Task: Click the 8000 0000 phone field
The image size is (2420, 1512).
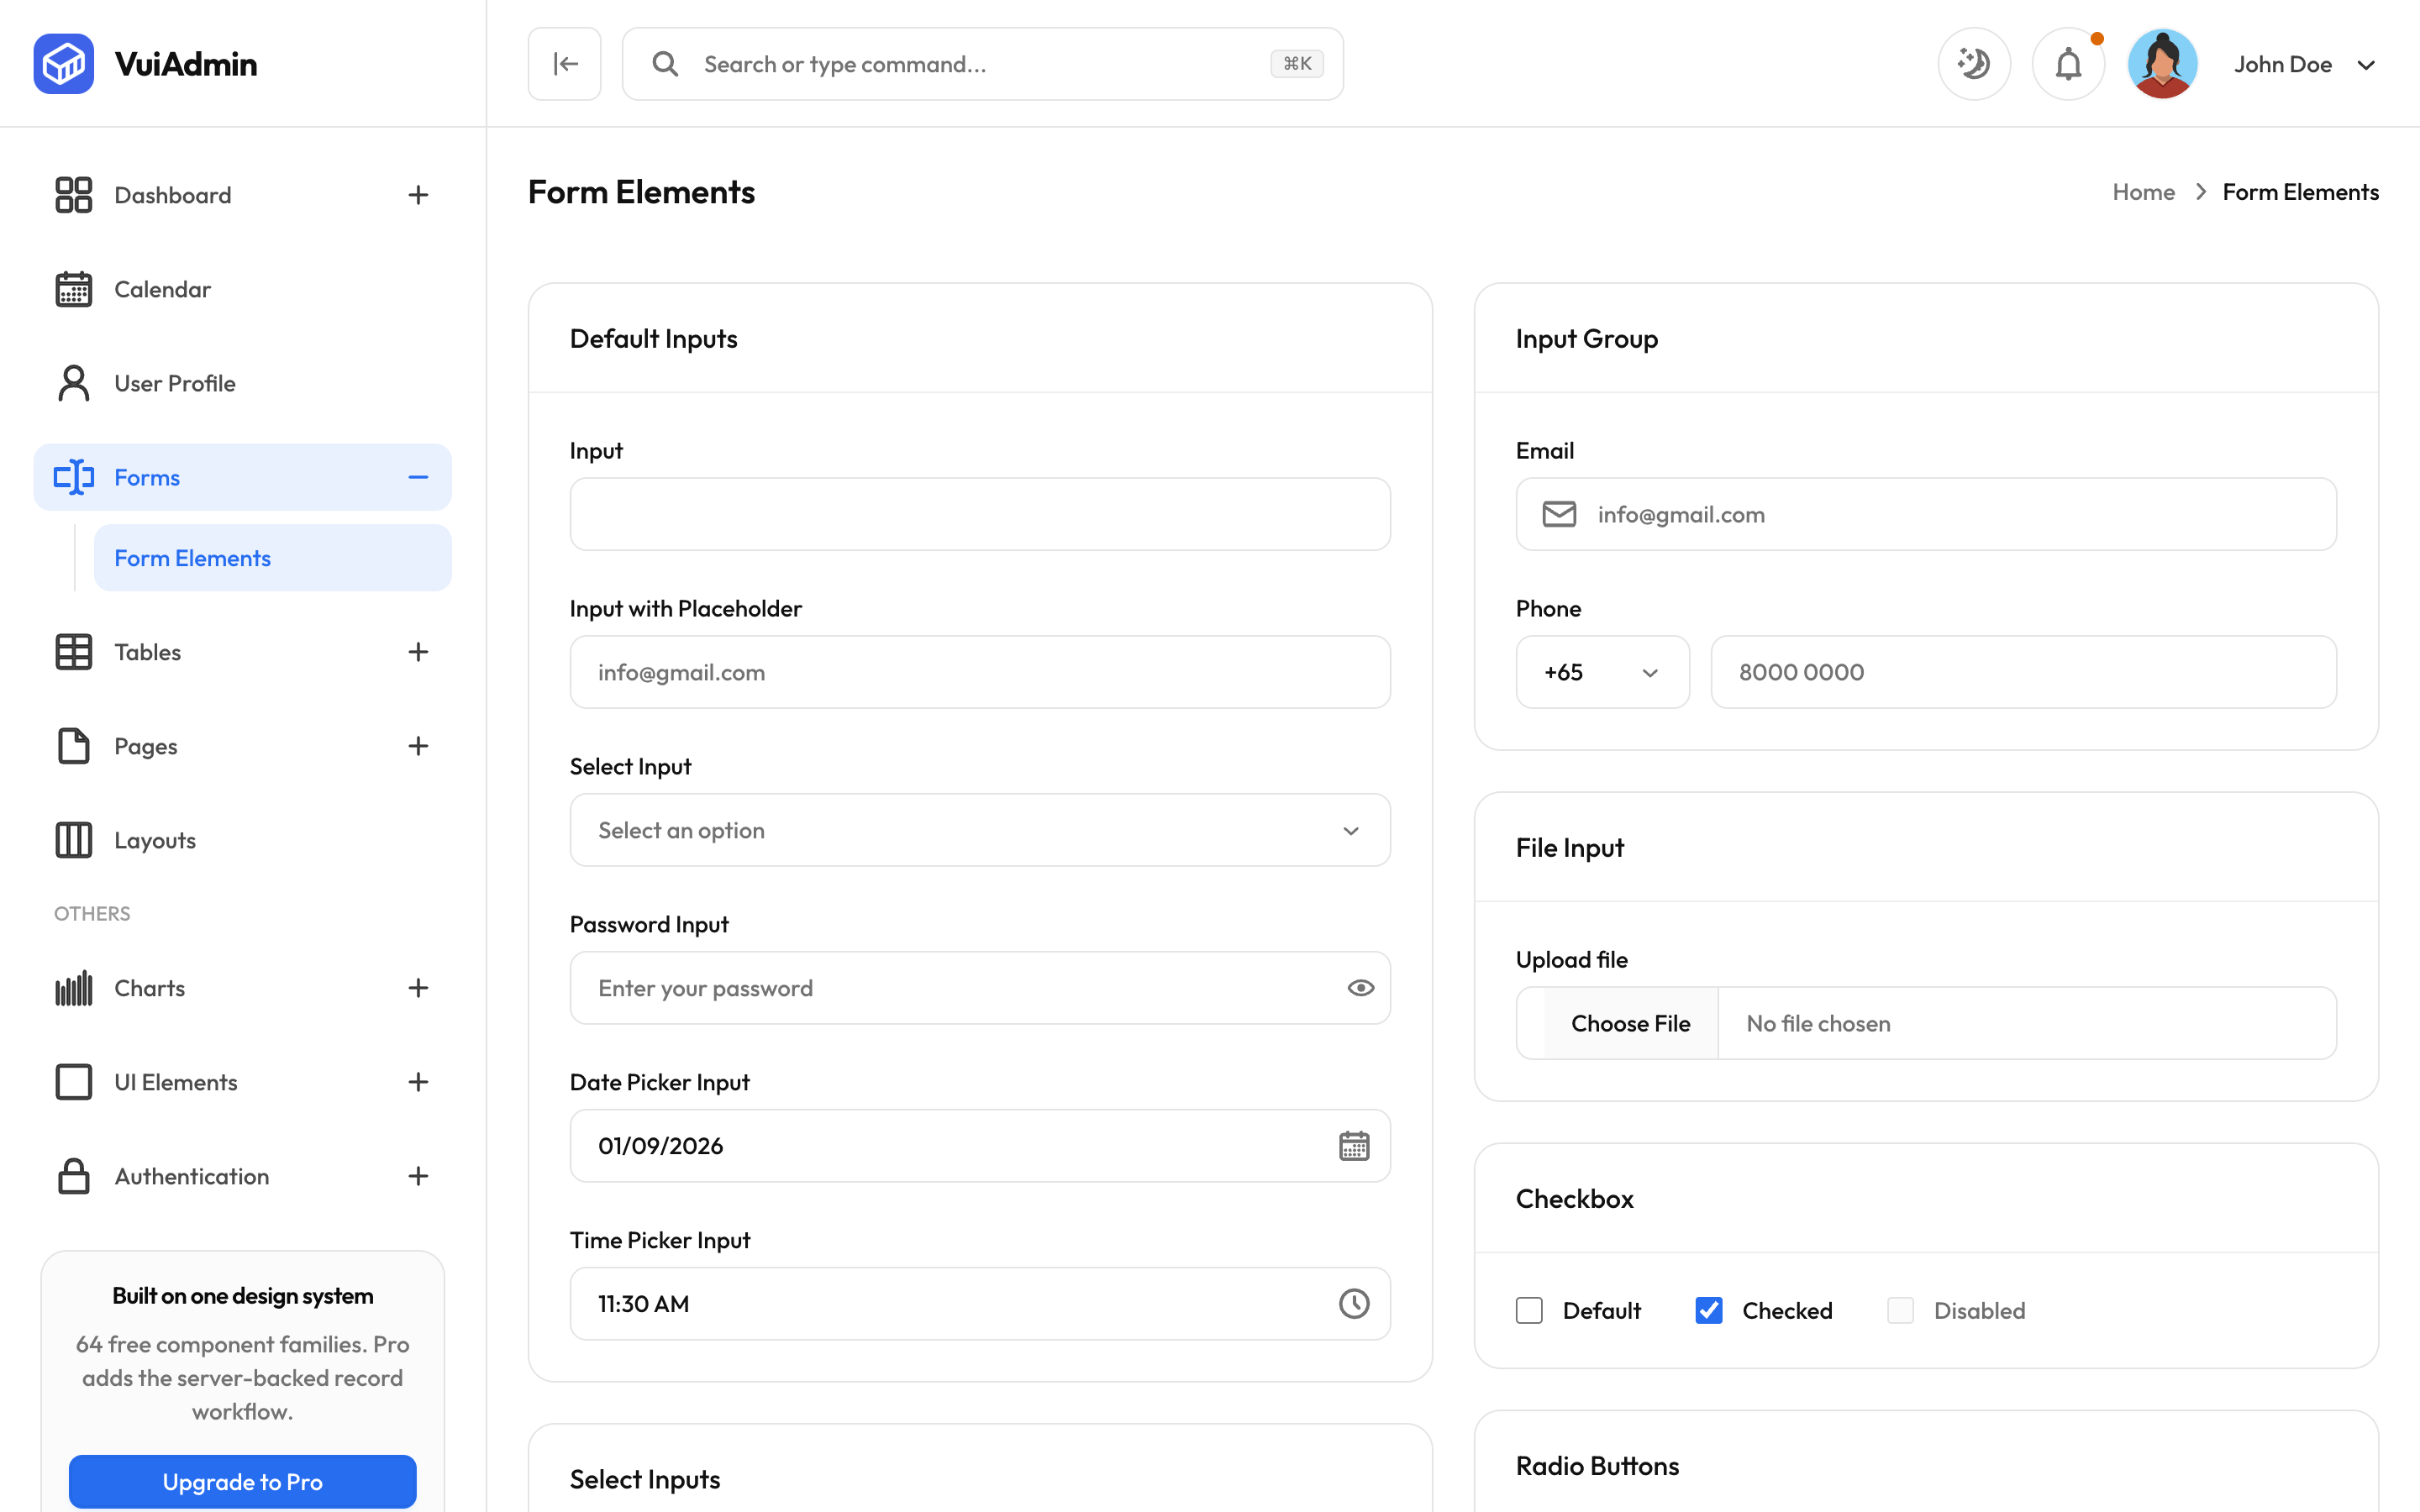Action: click(x=2023, y=672)
